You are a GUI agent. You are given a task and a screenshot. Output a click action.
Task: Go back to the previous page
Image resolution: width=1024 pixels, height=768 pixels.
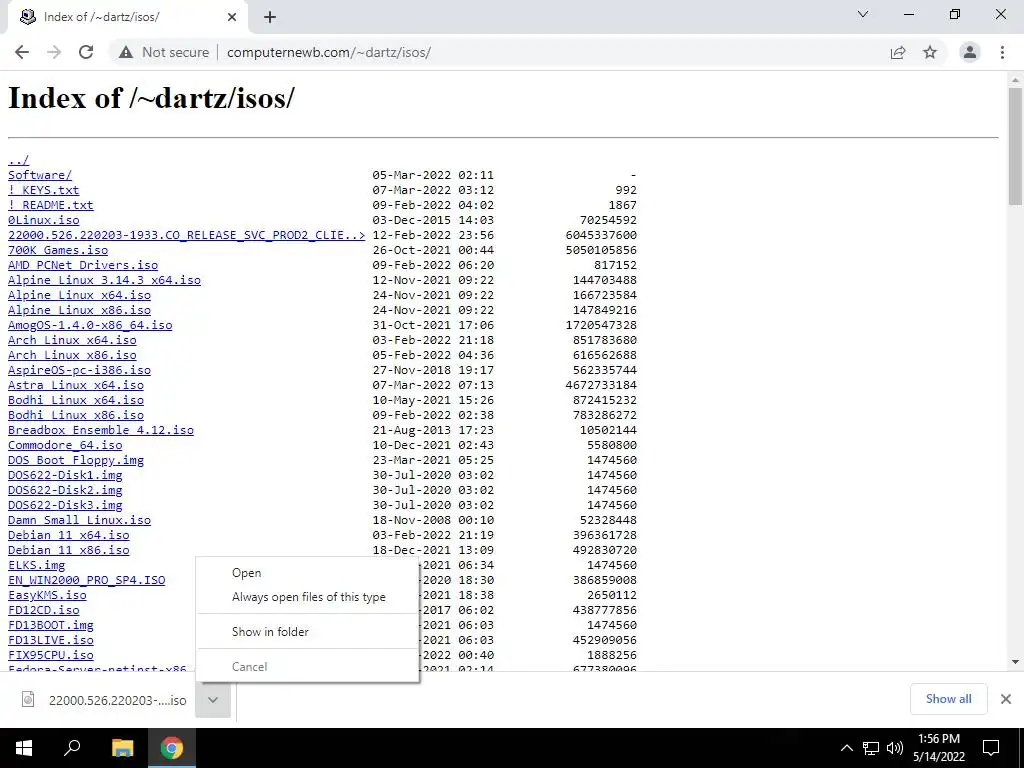22,52
